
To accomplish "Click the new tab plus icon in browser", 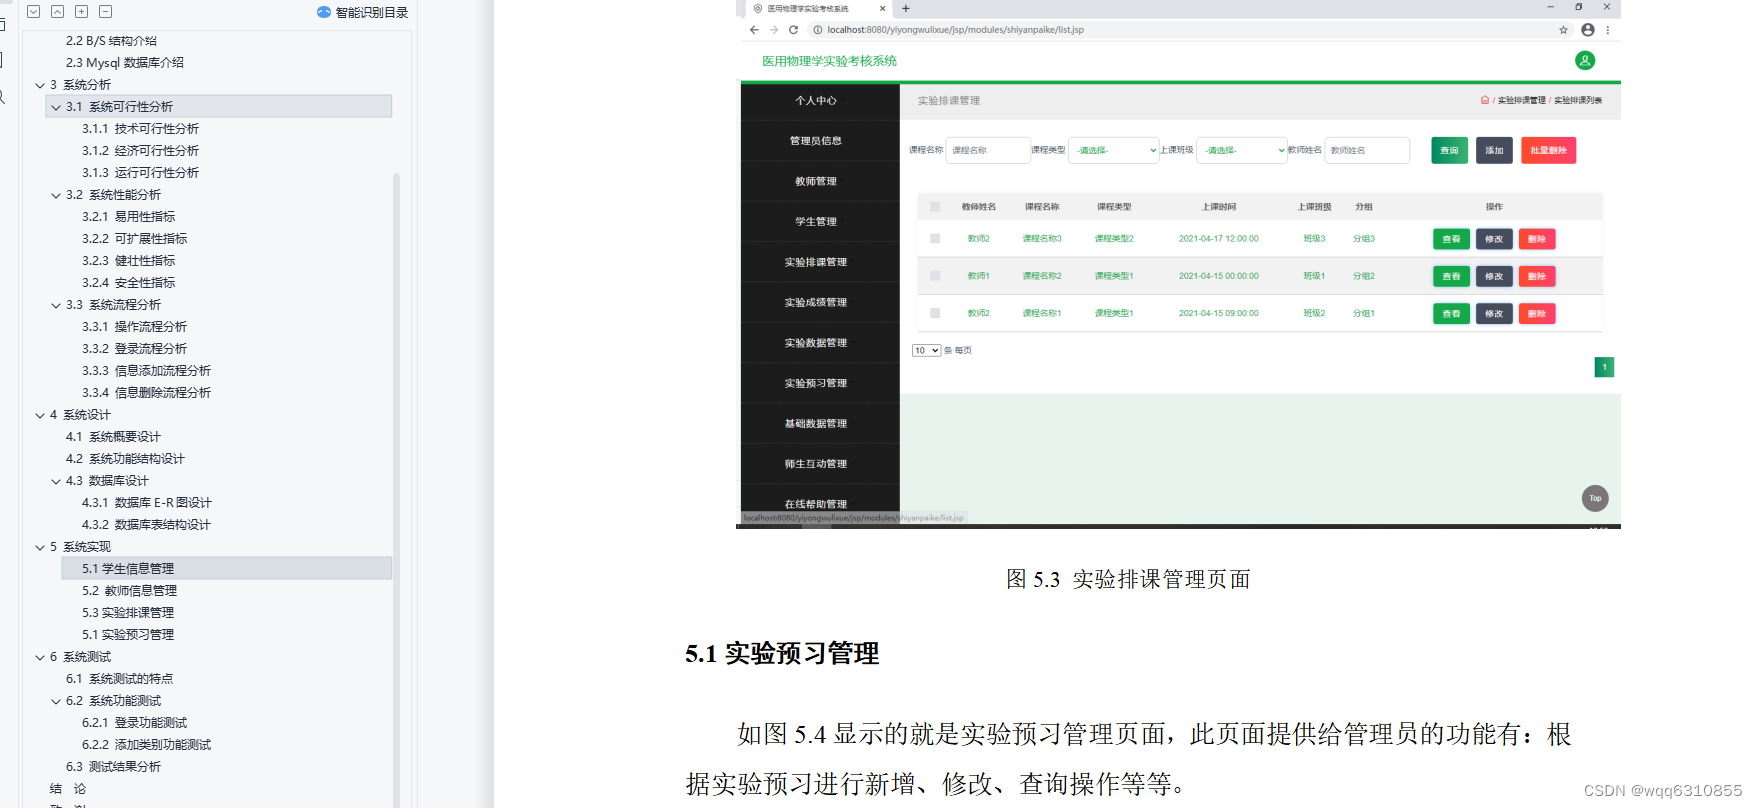I will coord(906,8).
